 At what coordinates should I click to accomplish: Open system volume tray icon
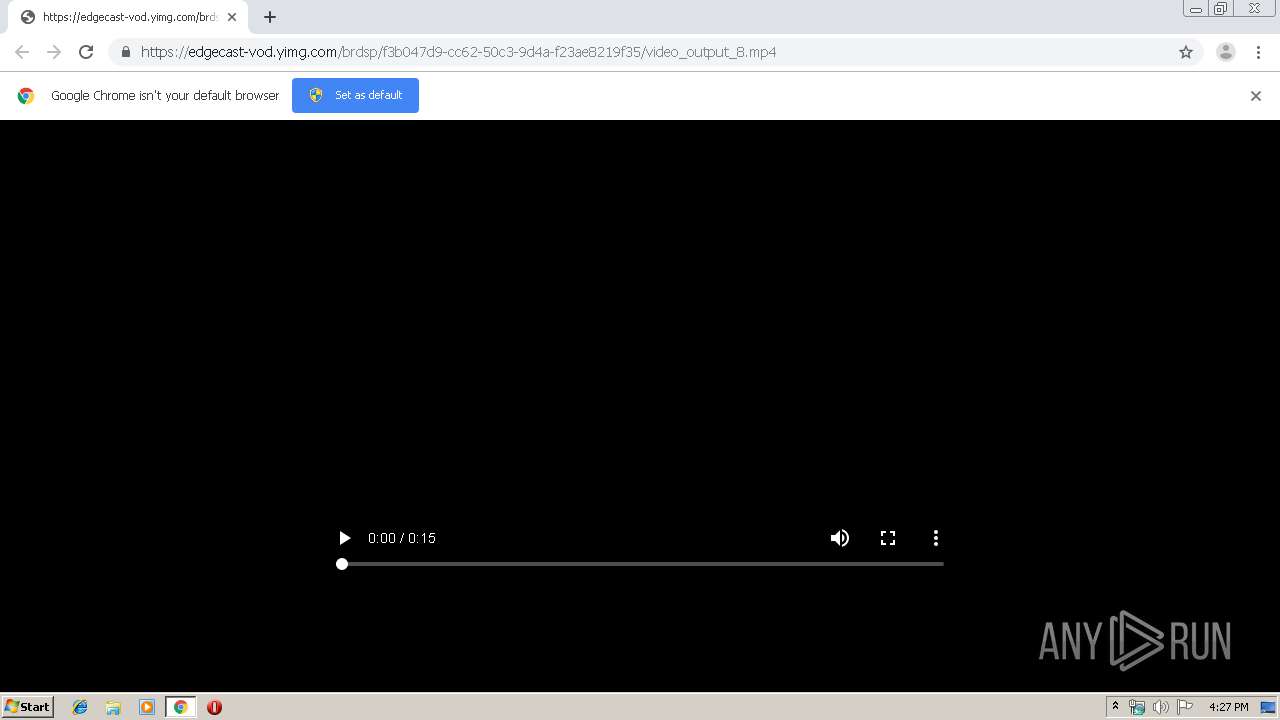[x=1160, y=707]
